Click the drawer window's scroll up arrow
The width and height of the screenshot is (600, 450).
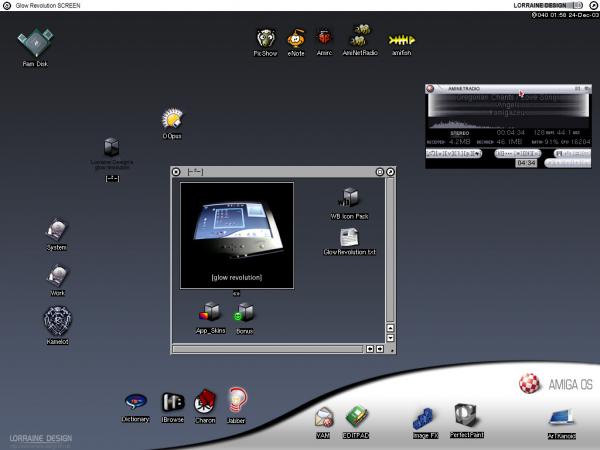(x=390, y=328)
